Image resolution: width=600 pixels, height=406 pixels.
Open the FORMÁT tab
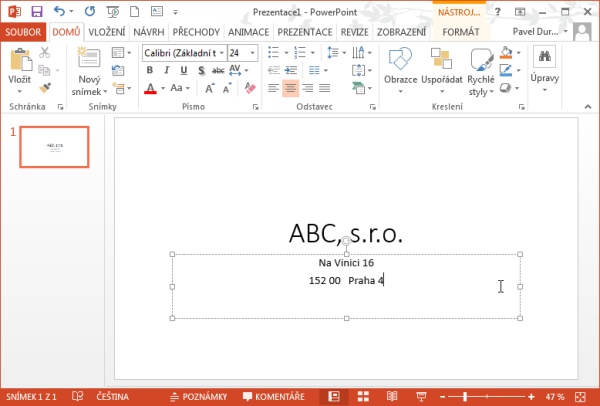[x=461, y=32]
